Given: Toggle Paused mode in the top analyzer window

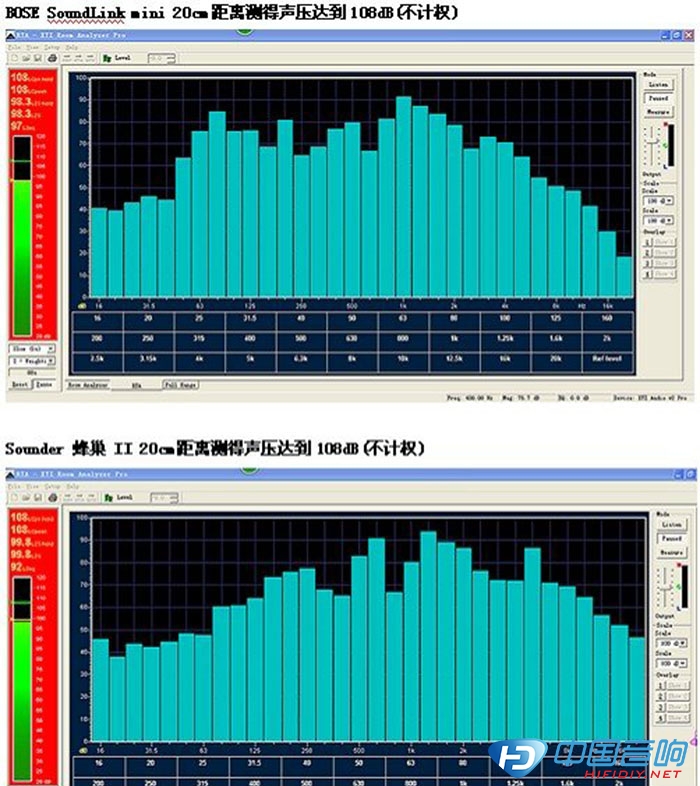Looking at the screenshot, I should 658,99.
